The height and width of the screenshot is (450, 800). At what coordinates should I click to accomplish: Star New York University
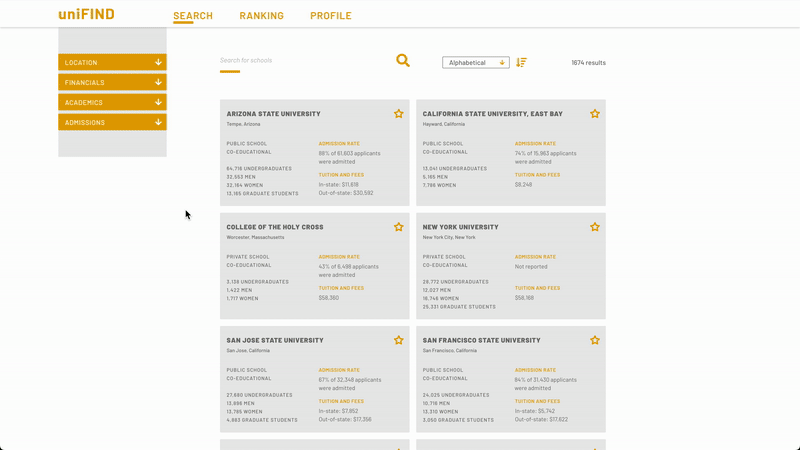595,227
